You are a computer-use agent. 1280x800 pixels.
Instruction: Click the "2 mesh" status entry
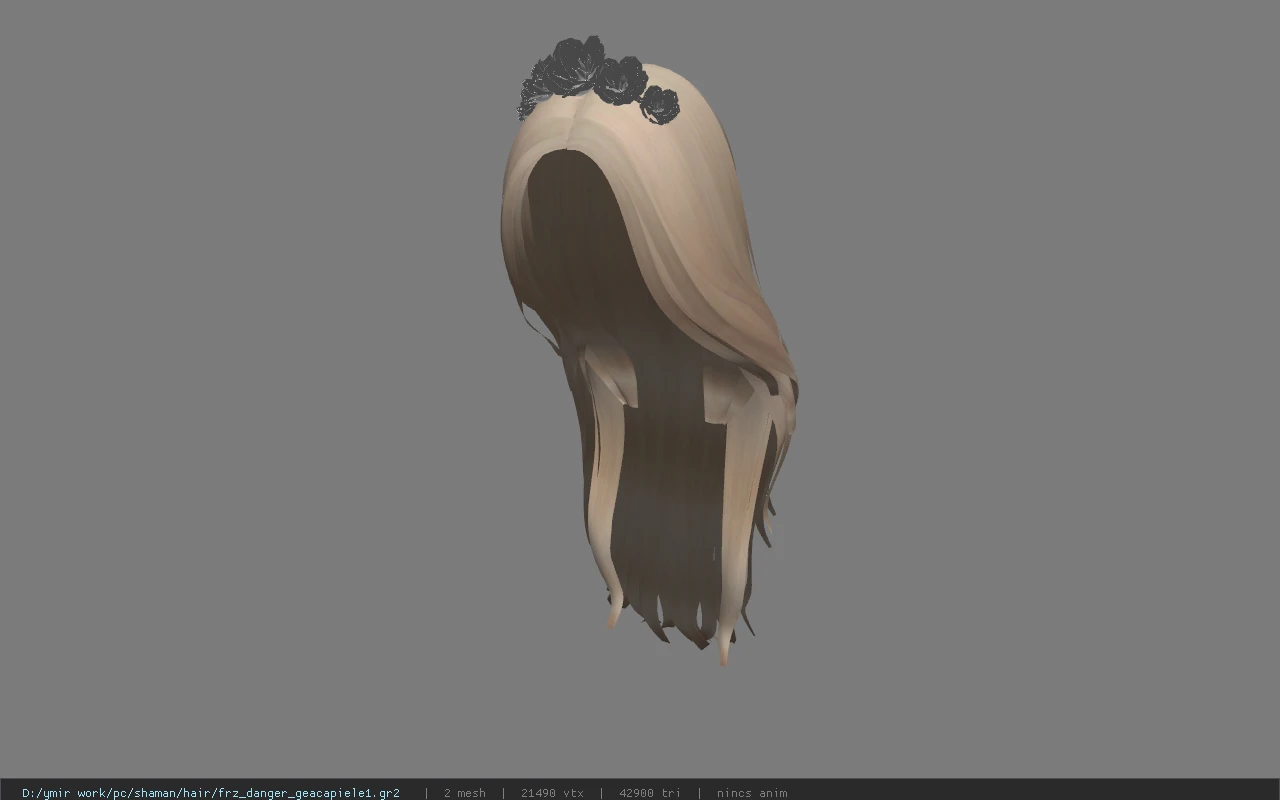coord(465,793)
